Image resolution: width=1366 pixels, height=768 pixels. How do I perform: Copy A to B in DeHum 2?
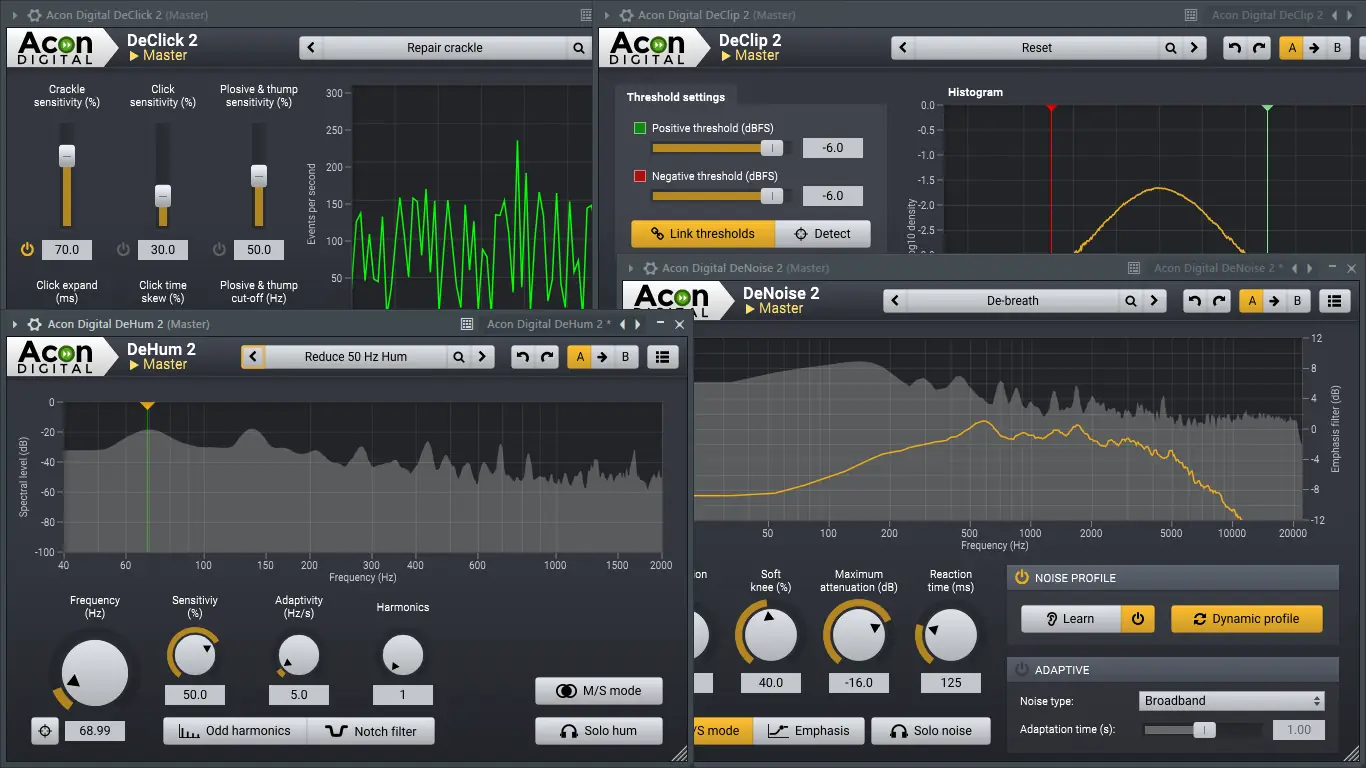(x=603, y=357)
